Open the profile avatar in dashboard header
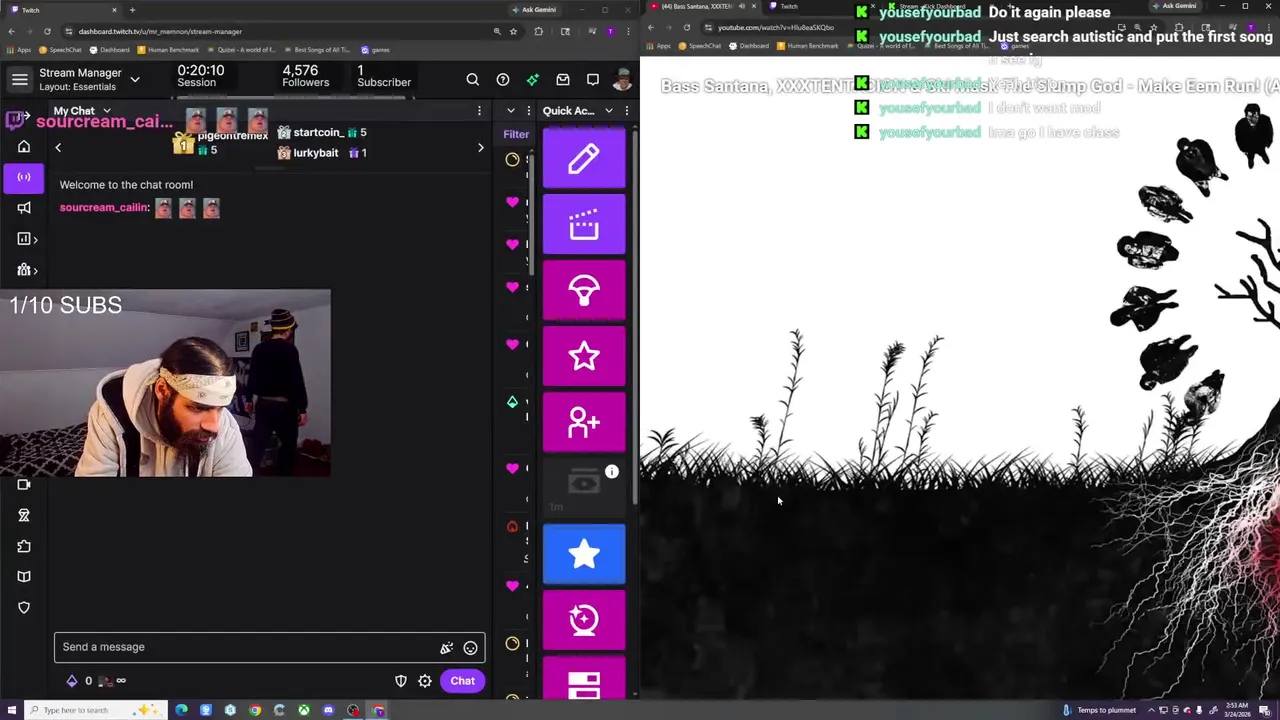1280x720 pixels. pos(622,79)
